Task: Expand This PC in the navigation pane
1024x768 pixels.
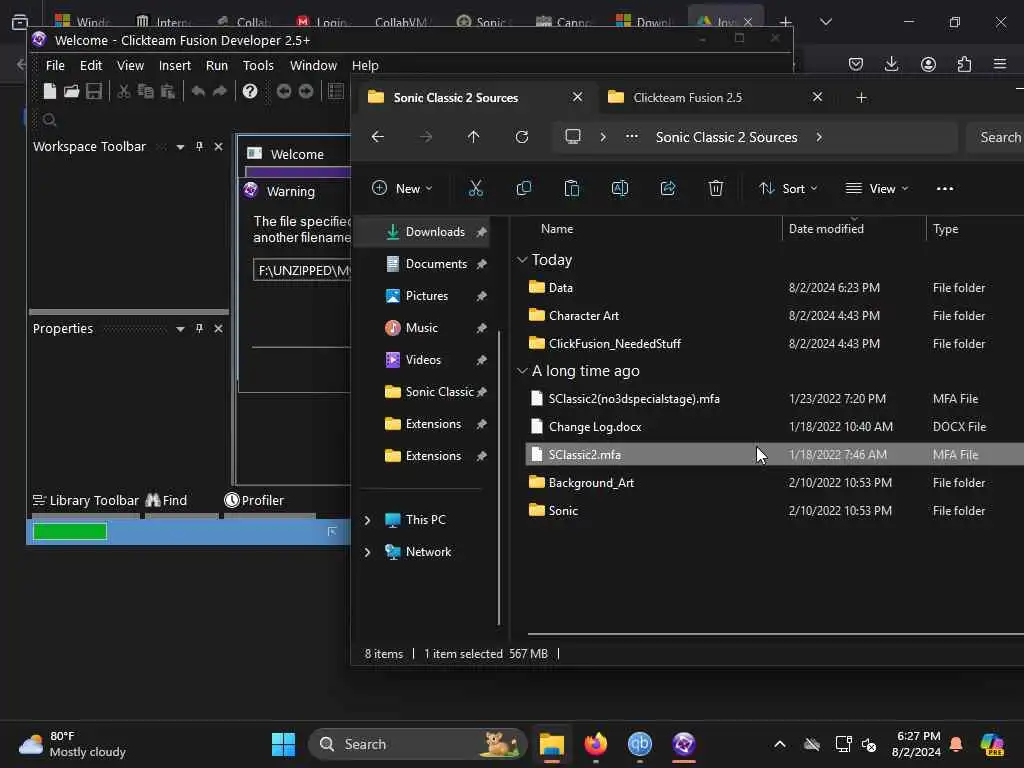Action: point(368,520)
